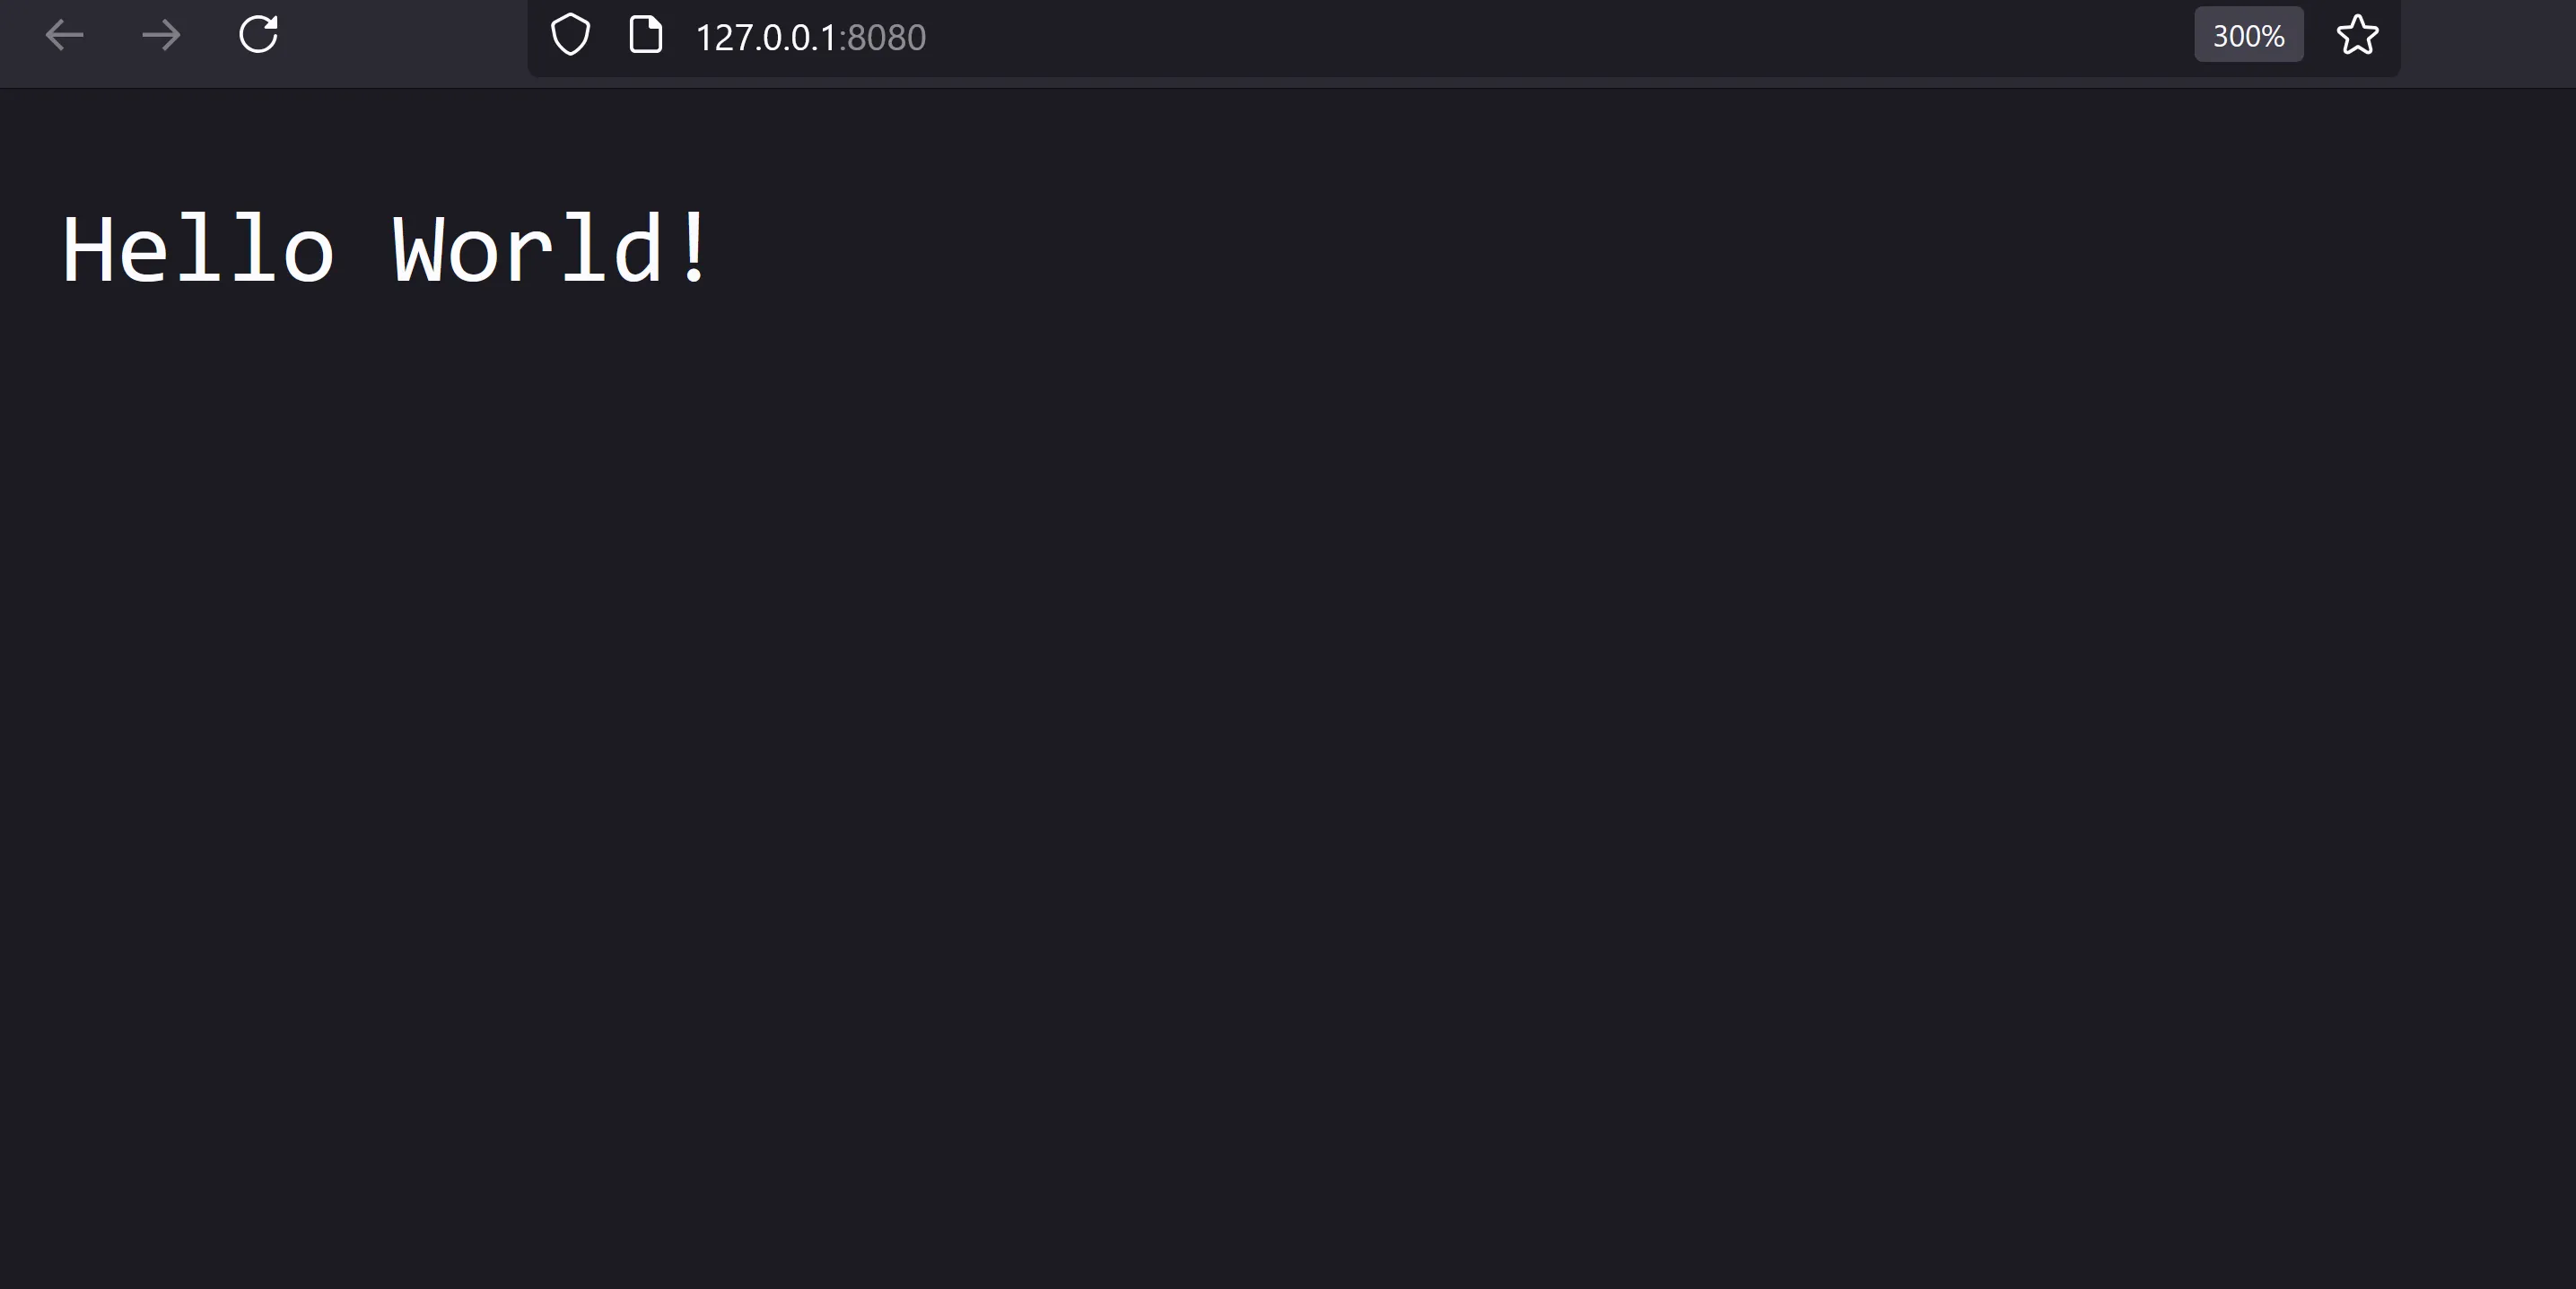Reset zoom using the 300% badge
Image resolution: width=2576 pixels, height=1289 pixels.
pos(2248,36)
